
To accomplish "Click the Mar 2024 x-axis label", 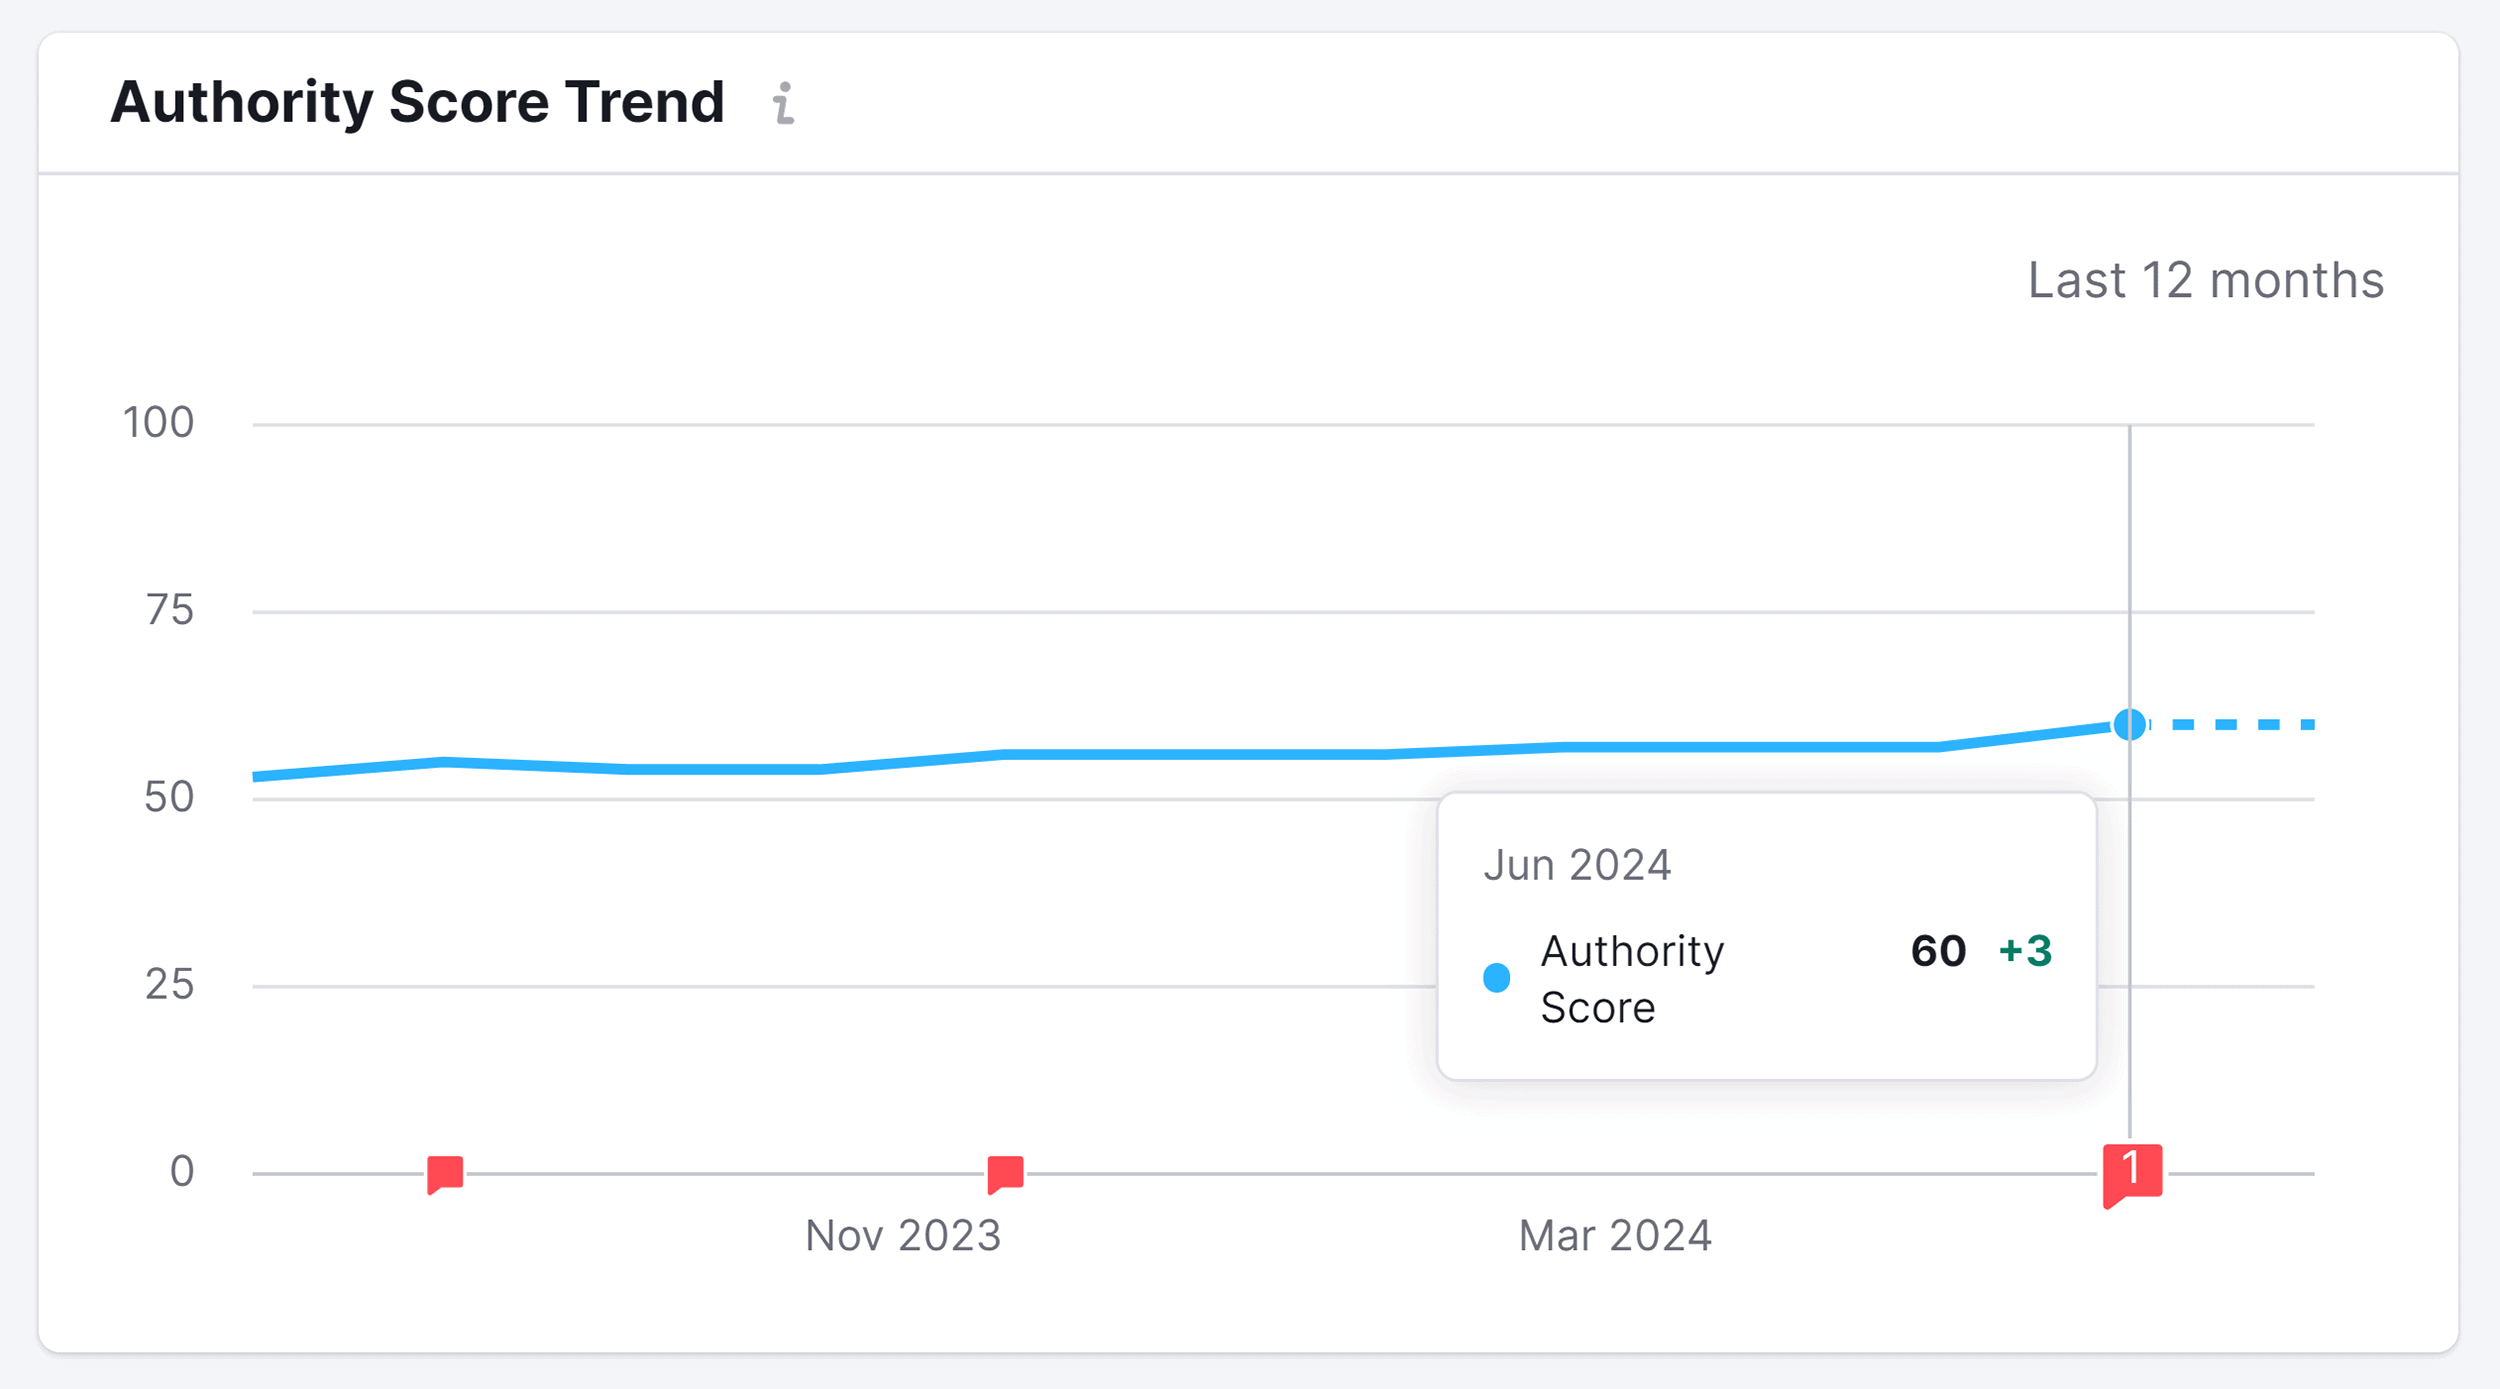I will pos(1615,1236).
